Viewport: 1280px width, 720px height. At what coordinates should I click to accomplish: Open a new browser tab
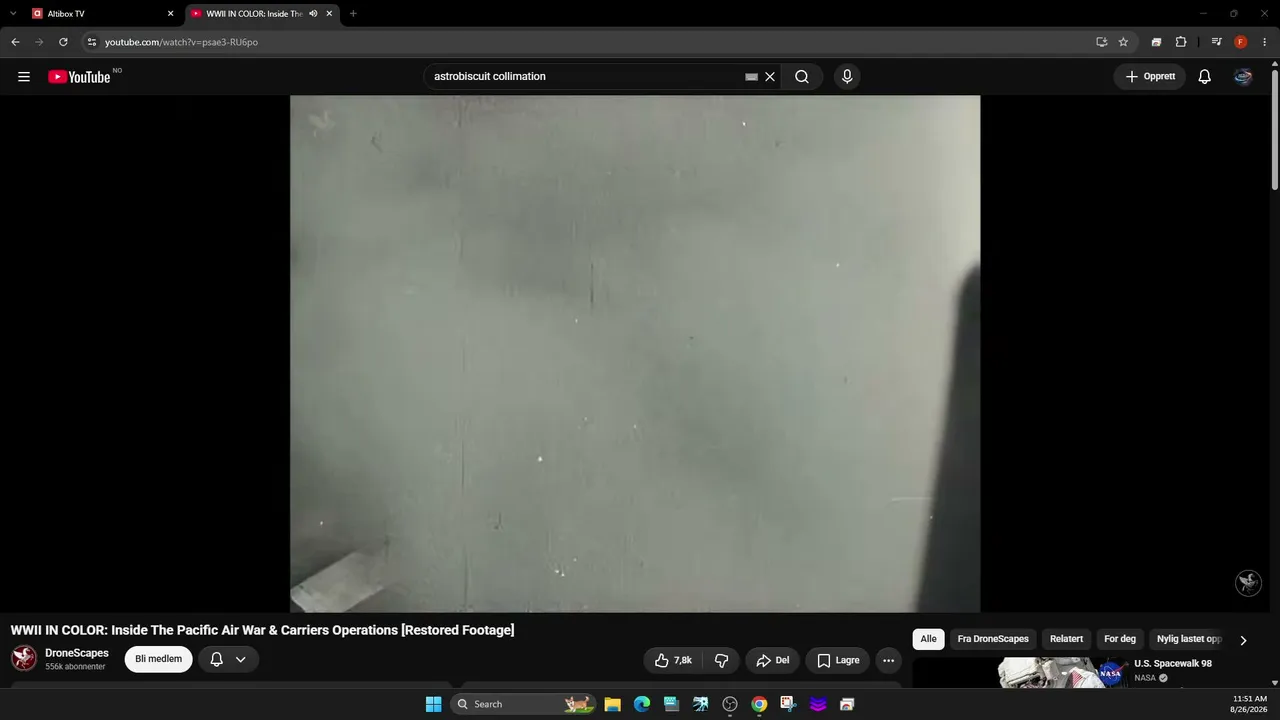click(x=353, y=14)
